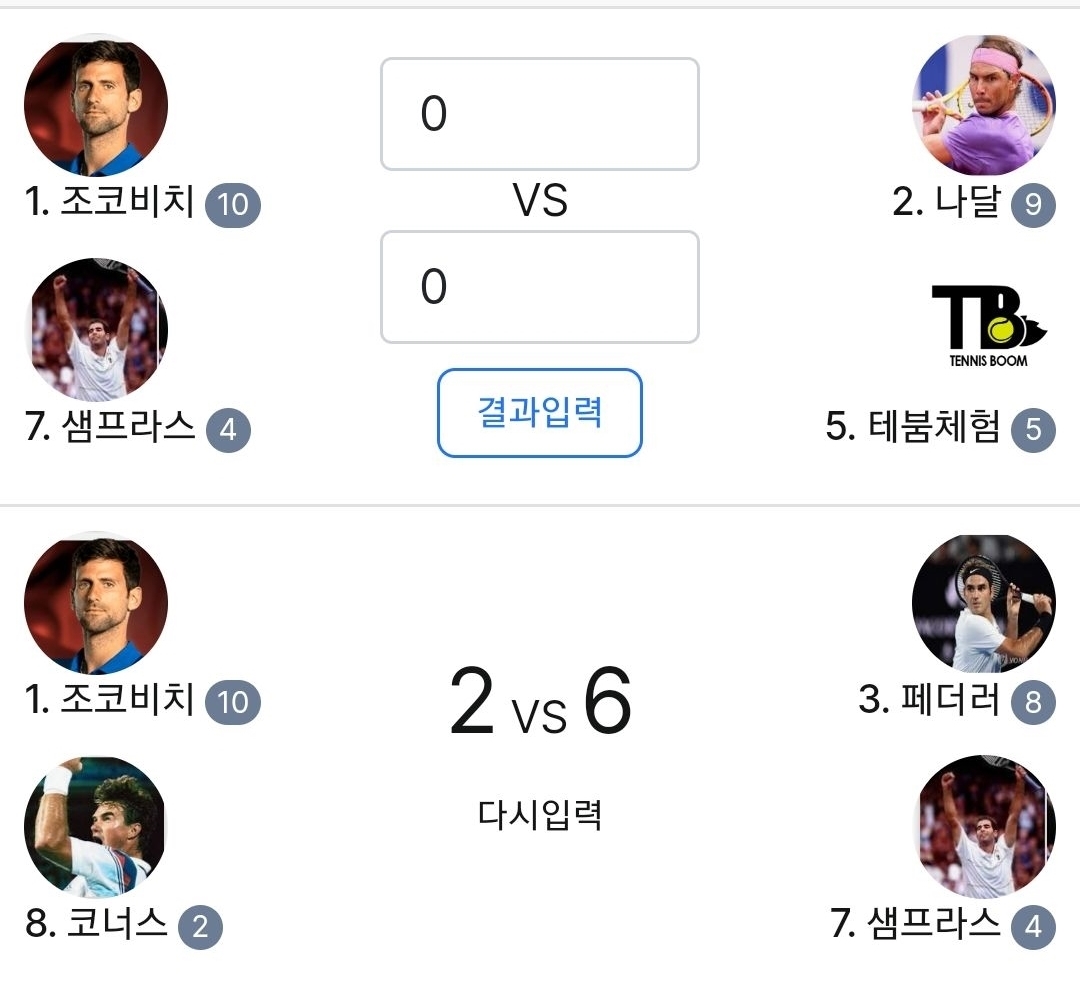Focus the lower score input below VS
Image resolution: width=1080 pixels, height=982 pixels.
click(539, 287)
